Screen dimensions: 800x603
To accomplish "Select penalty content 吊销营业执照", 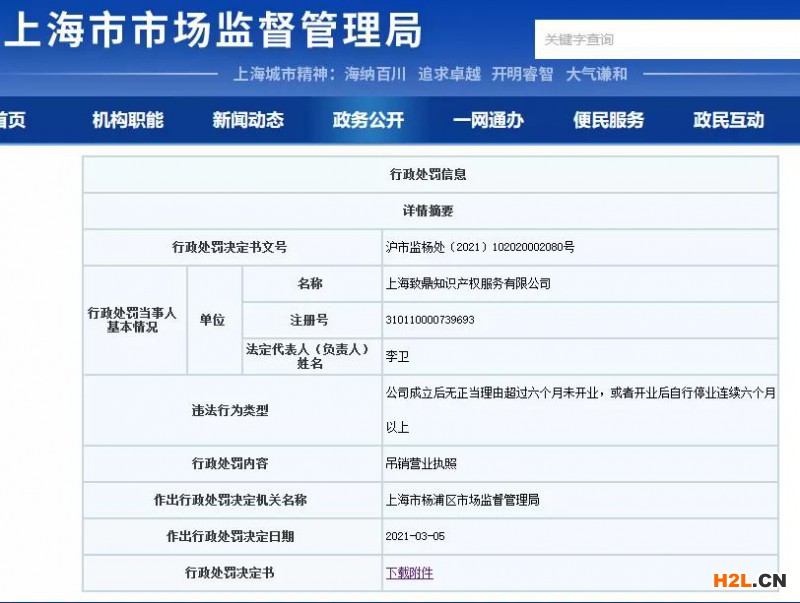I will 421,463.
